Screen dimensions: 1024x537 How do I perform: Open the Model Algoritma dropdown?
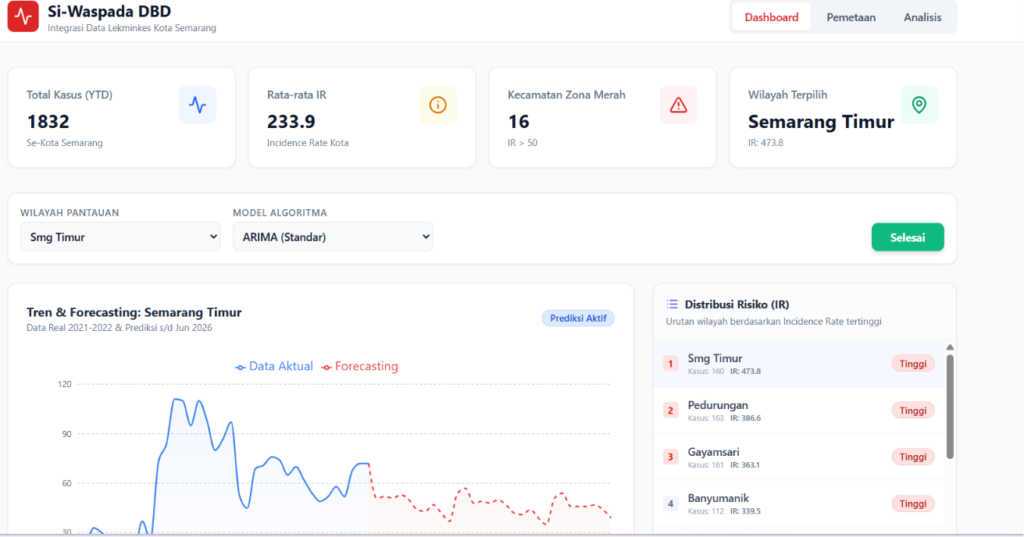(332, 236)
